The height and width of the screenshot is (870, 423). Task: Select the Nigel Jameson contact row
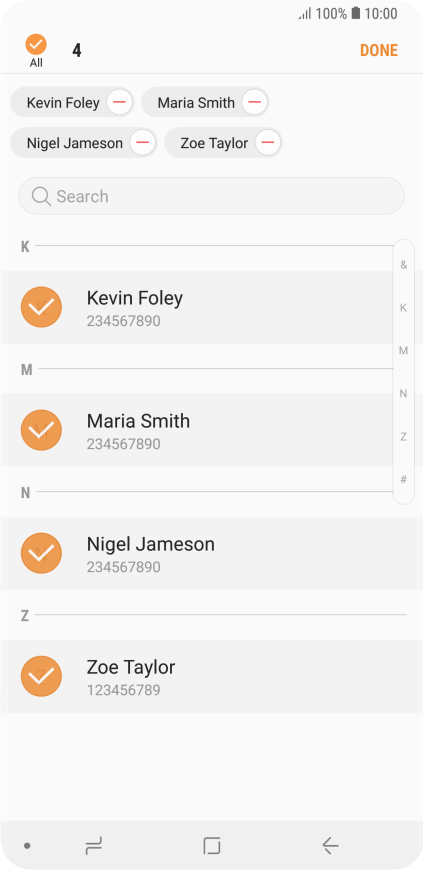coord(212,553)
